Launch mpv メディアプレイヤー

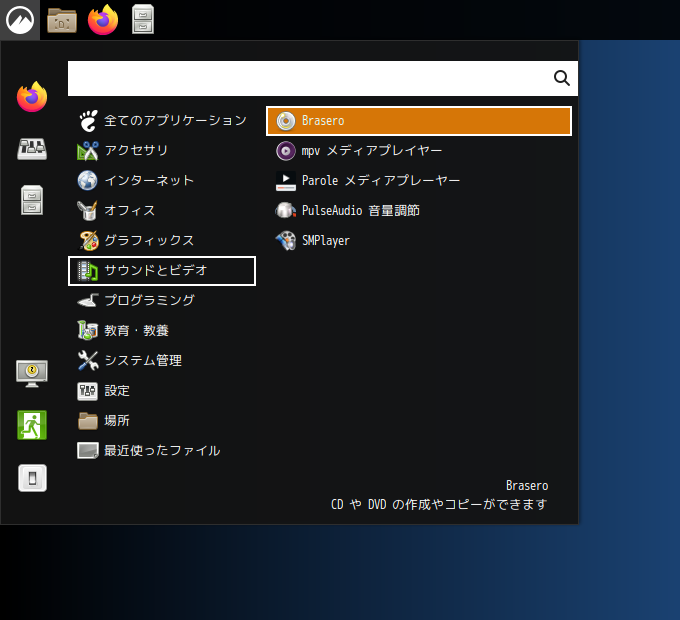(419, 151)
